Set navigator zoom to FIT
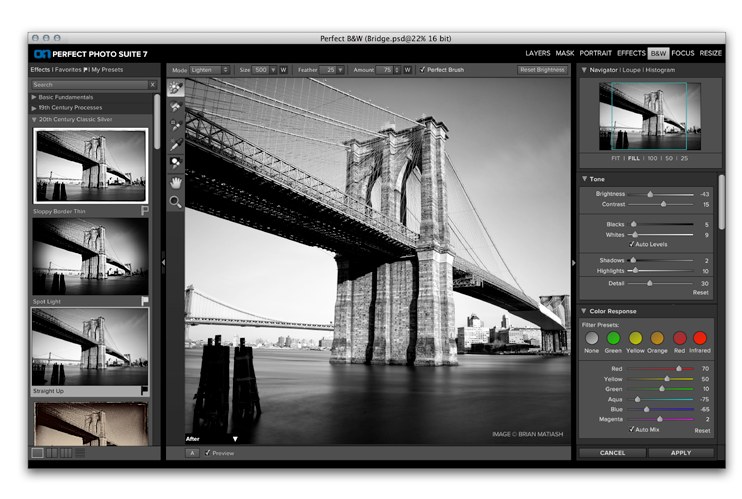Image resolution: width=742 pixels, height=499 pixels. coord(615,158)
